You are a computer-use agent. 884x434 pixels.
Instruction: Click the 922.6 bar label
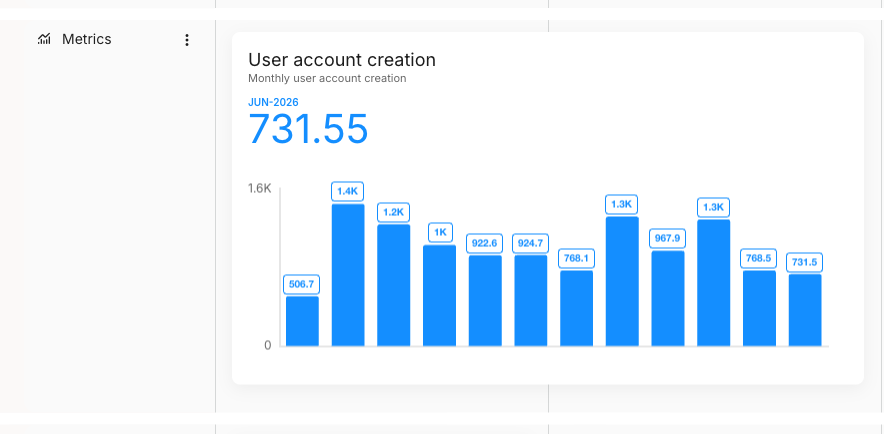tap(484, 243)
